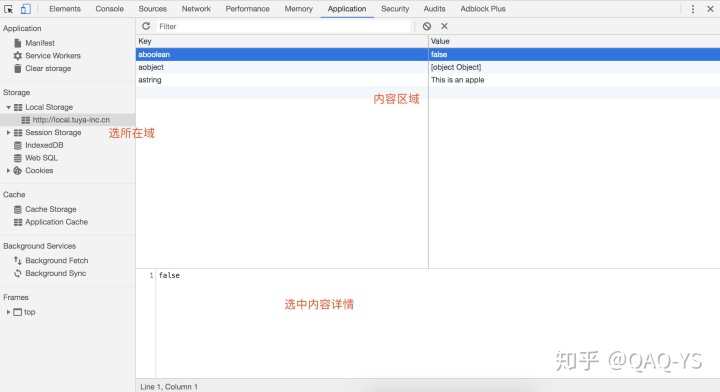Go to the Memory tab
The width and height of the screenshot is (720, 392).
coord(298,9)
